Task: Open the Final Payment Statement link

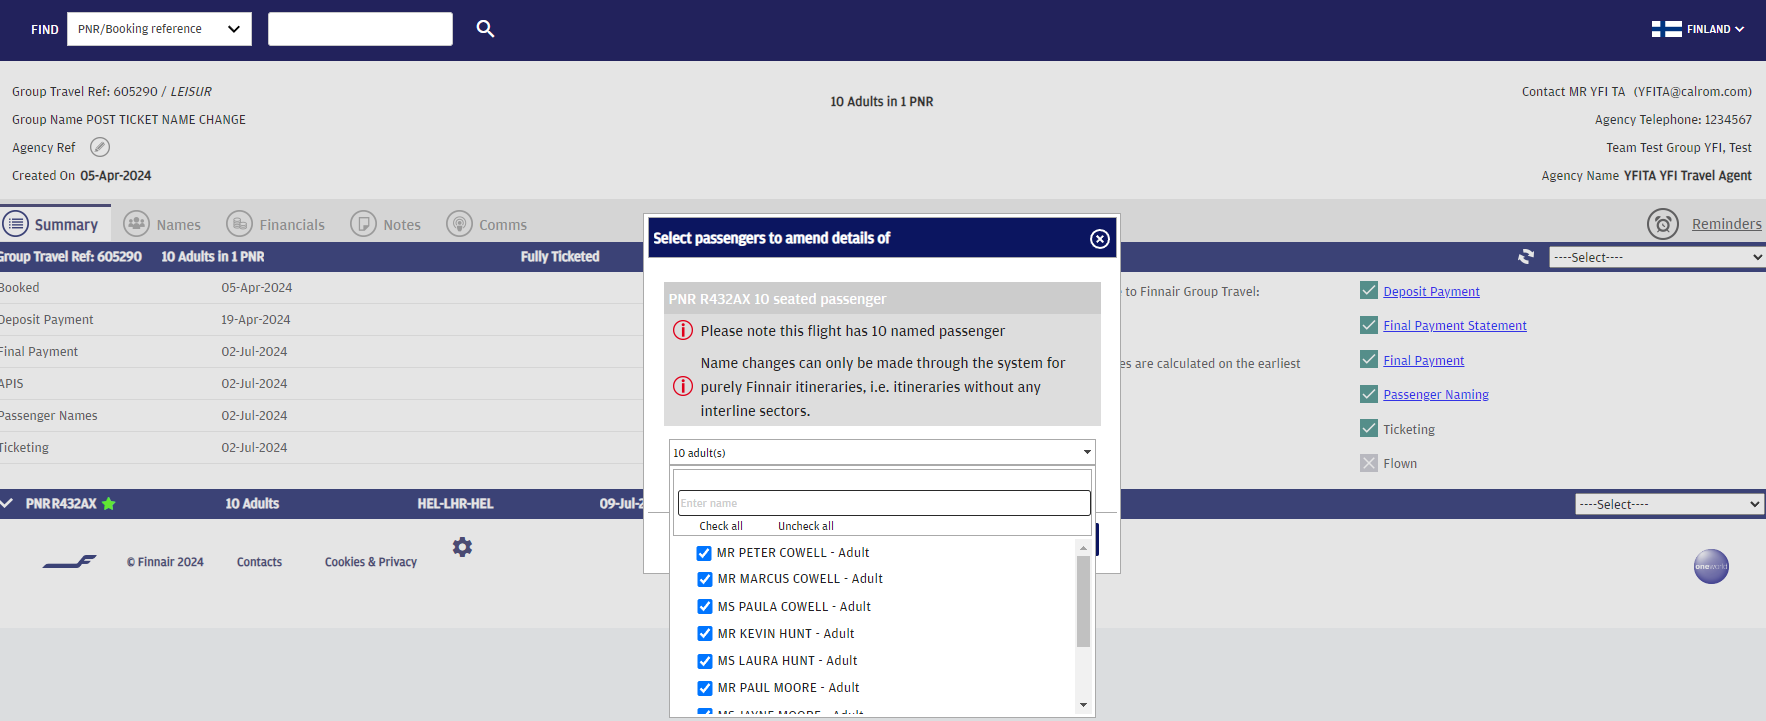Action: click(x=1455, y=325)
